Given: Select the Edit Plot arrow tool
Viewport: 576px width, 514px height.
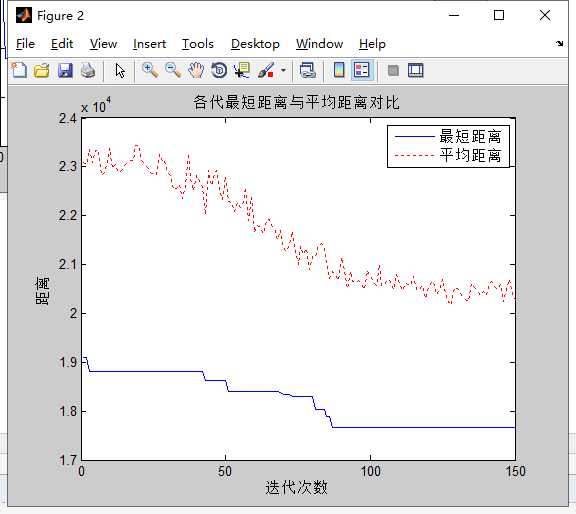Looking at the screenshot, I should coord(120,70).
